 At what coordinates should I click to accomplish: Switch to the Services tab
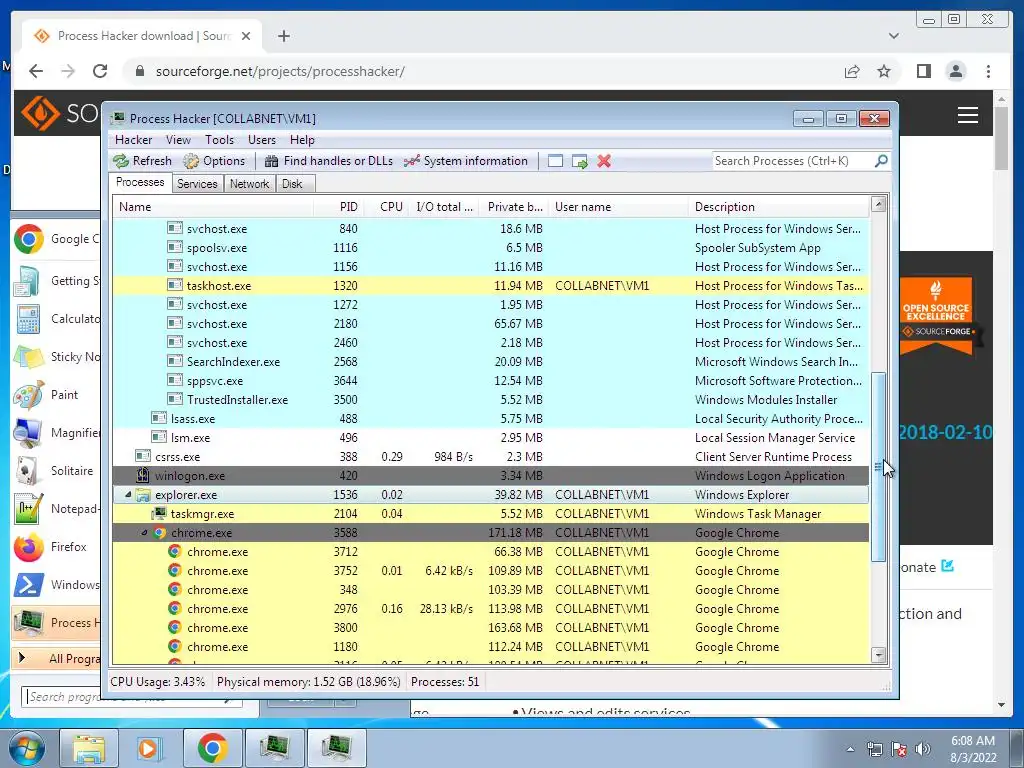click(197, 184)
